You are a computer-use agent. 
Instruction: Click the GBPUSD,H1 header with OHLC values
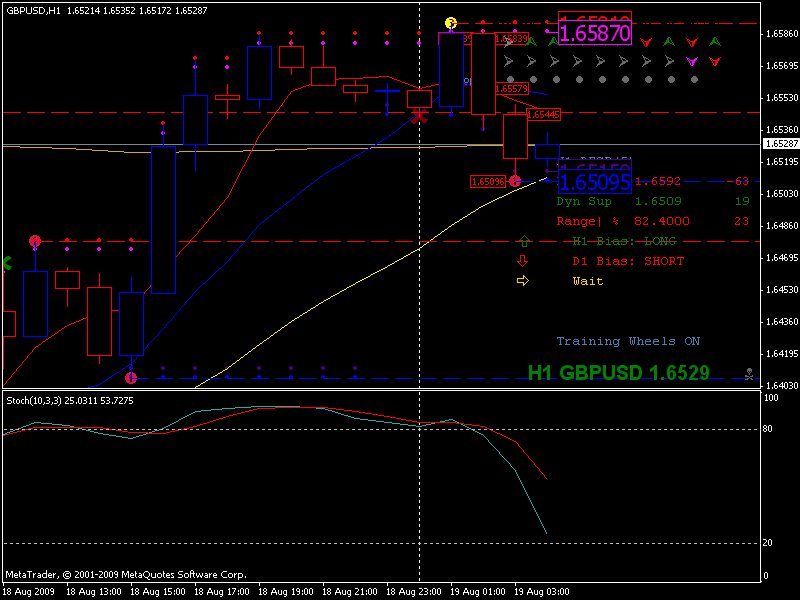click(x=107, y=10)
